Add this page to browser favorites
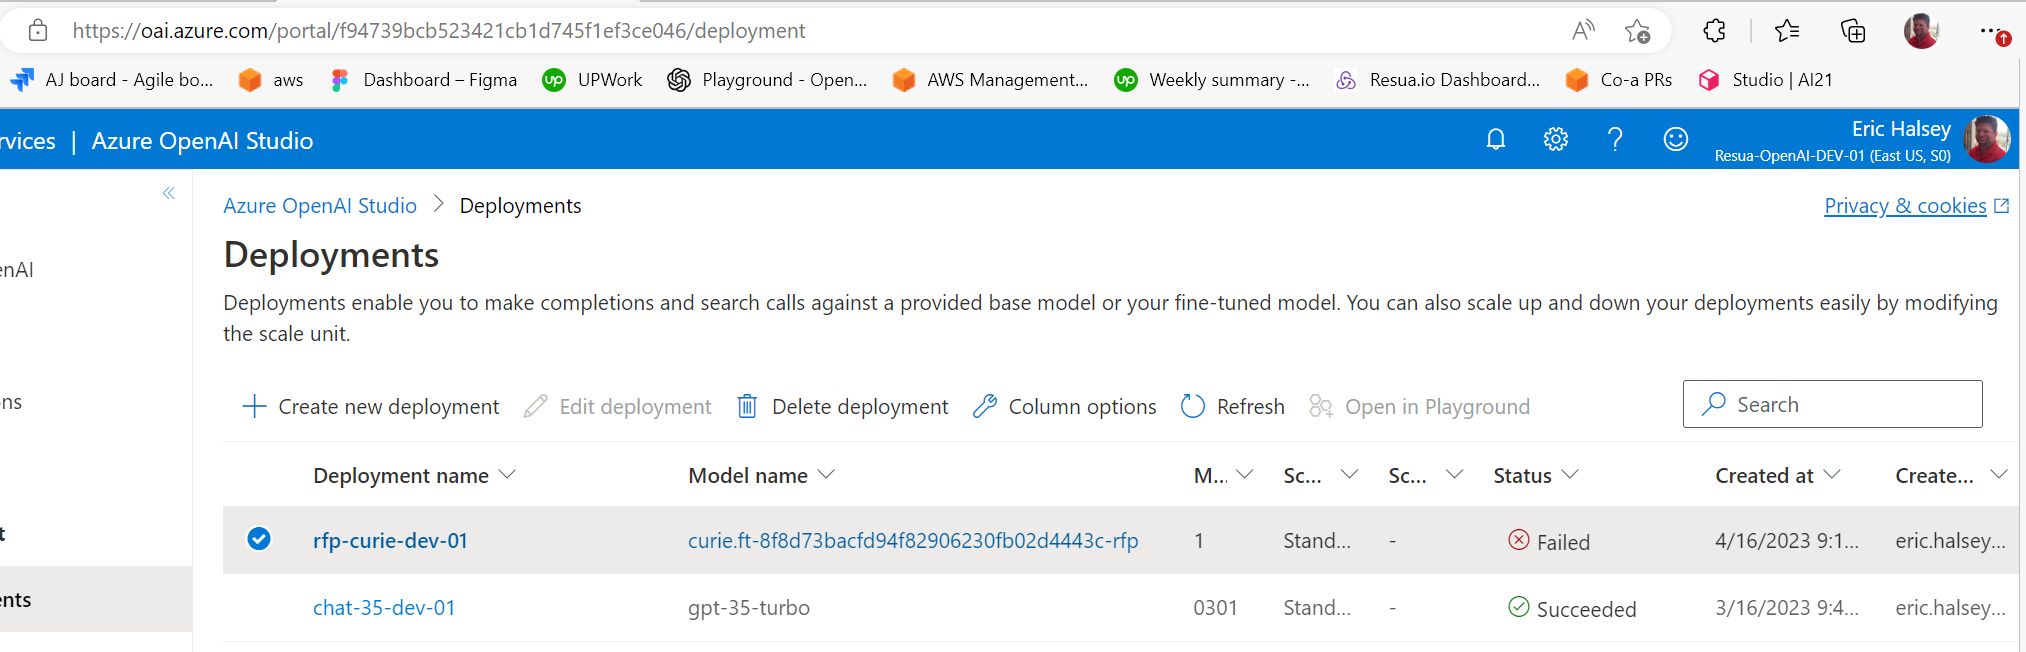Screen dimensions: 2026x652 click(x=1637, y=31)
